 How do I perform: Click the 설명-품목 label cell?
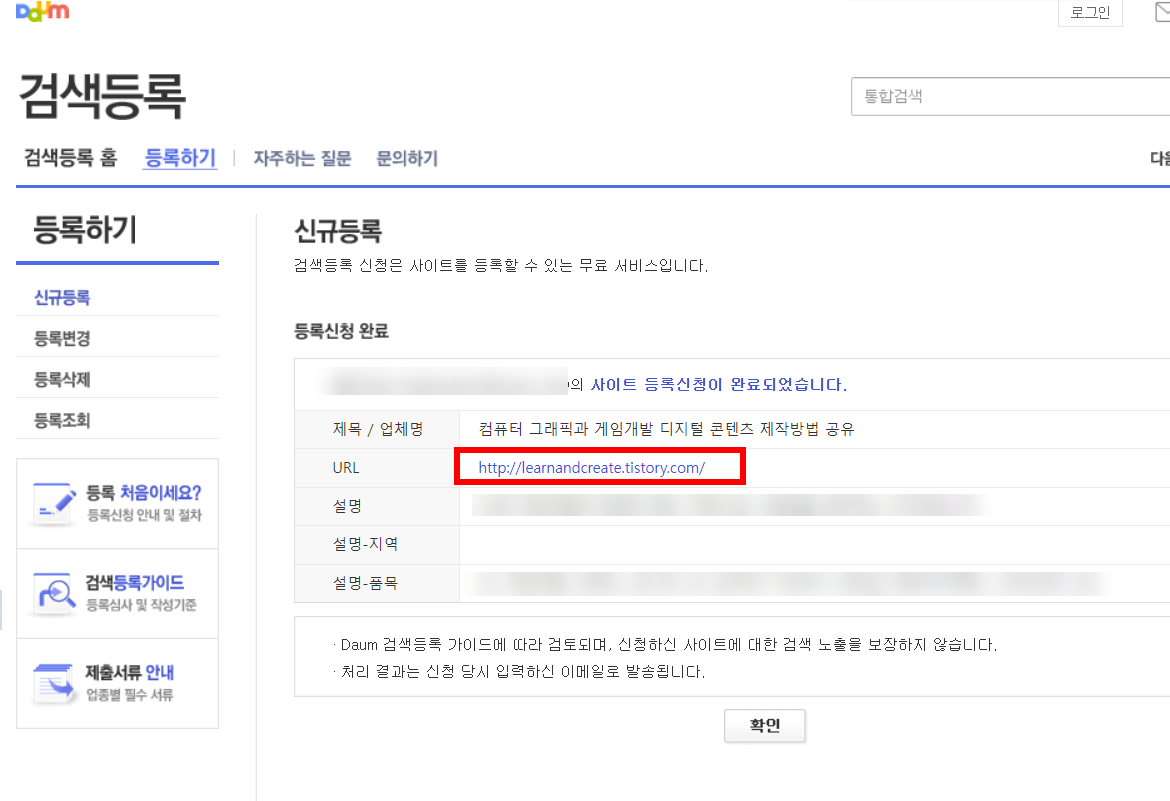click(x=378, y=583)
